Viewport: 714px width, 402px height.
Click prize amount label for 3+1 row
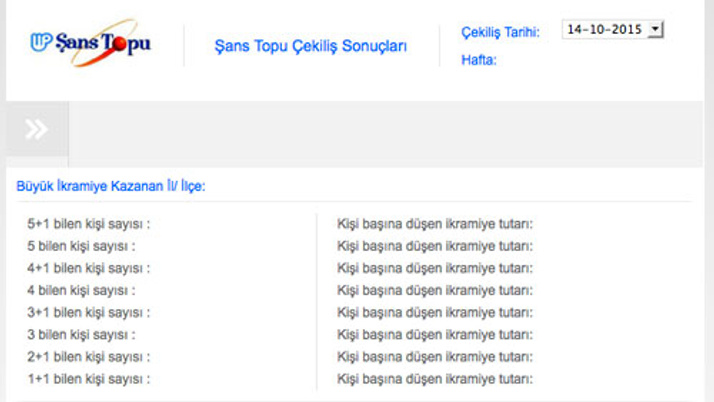(x=435, y=312)
